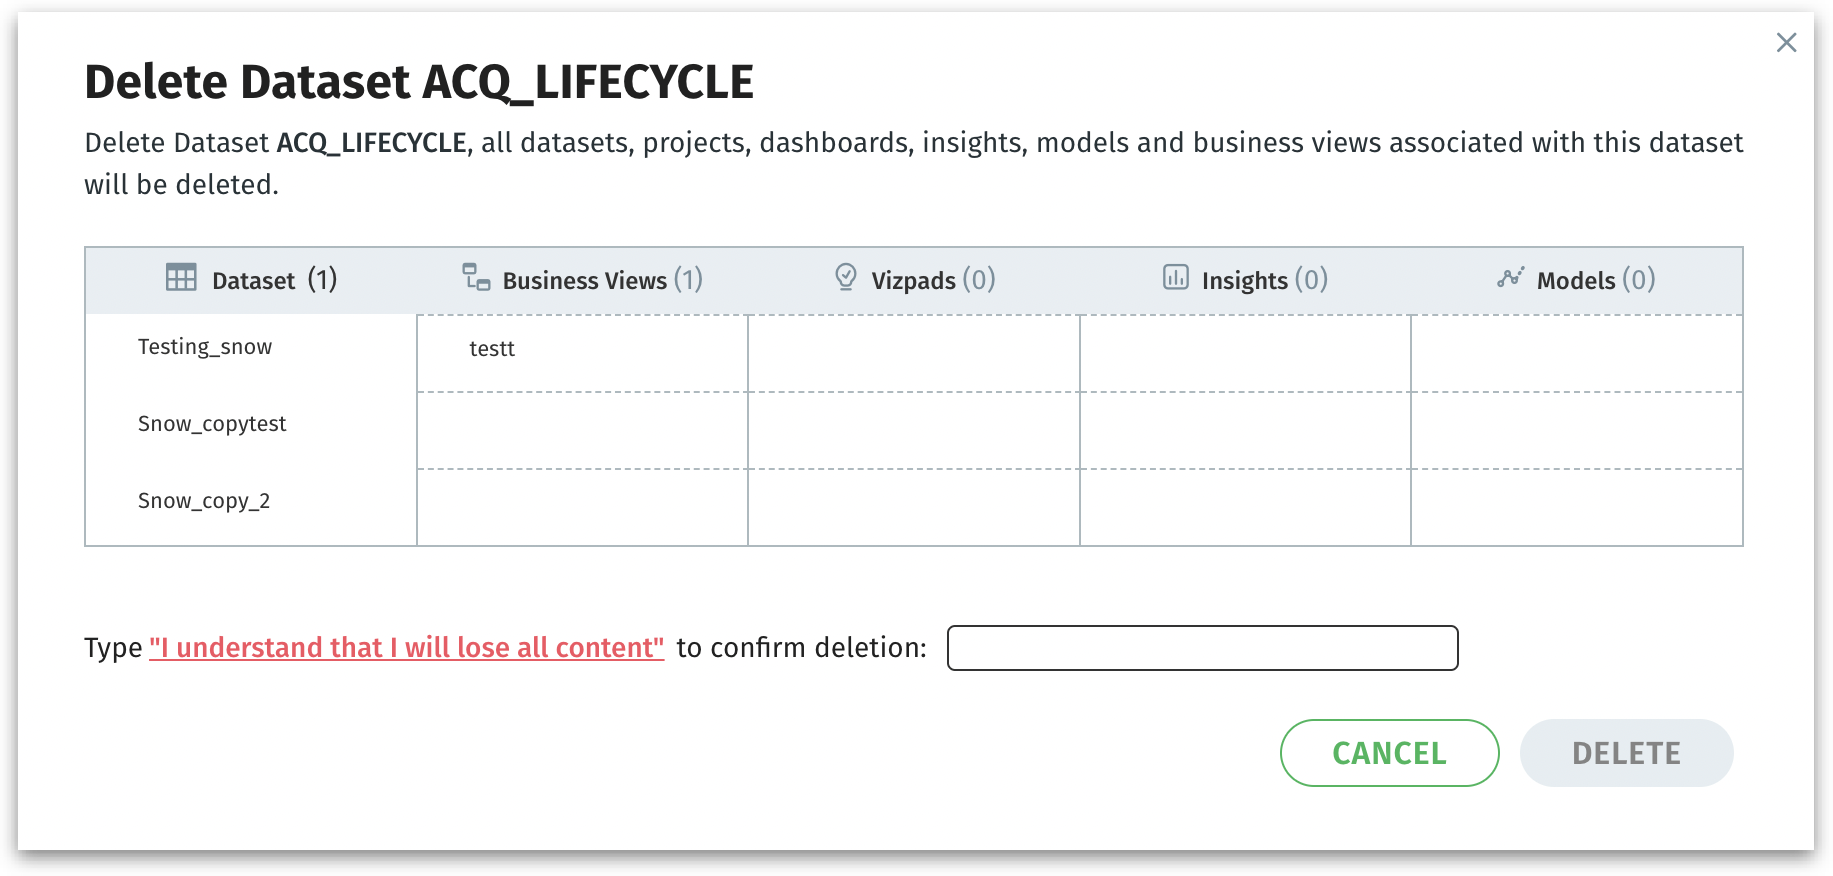Select the Snow_copytest dataset entry
The height and width of the screenshot is (876, 1833).
[x=212, y=424]
